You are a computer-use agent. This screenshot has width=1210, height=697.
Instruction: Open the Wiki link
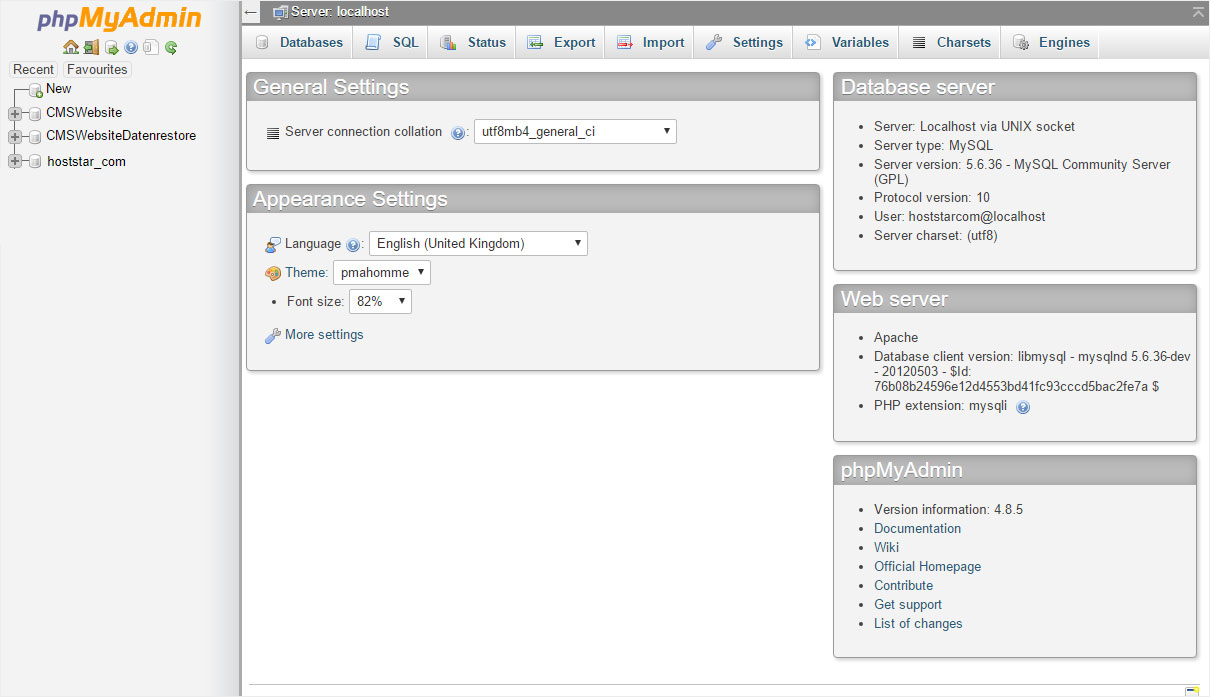point(886,547)
